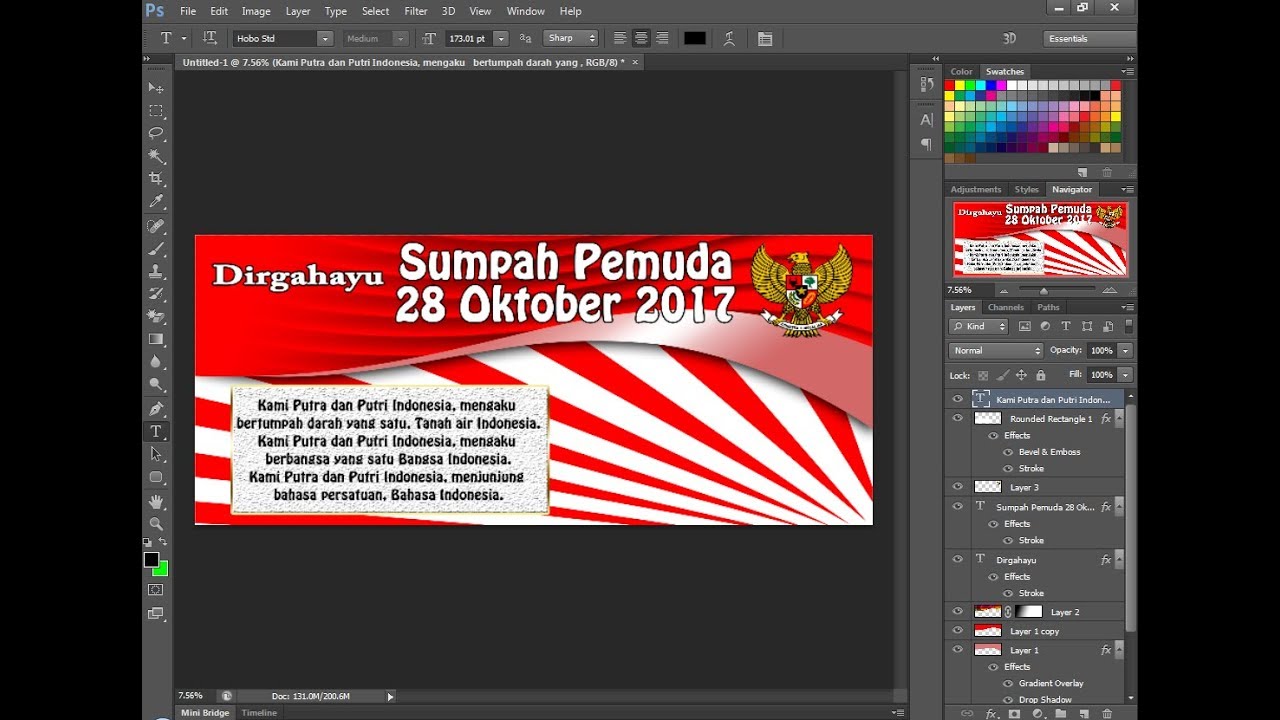1280x720 pixels.
Task: Change the screen mode
Action: 156,613
